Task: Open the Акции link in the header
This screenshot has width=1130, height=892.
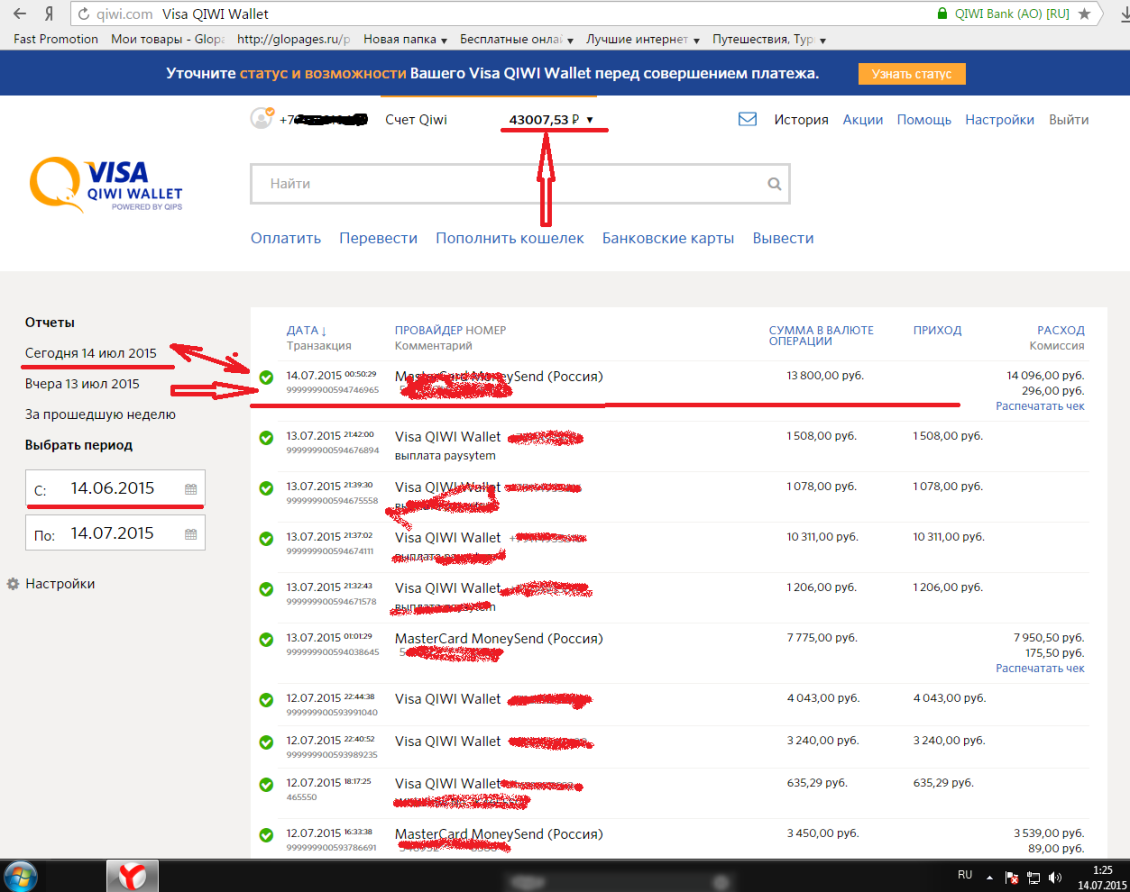Action: [863, 120]
